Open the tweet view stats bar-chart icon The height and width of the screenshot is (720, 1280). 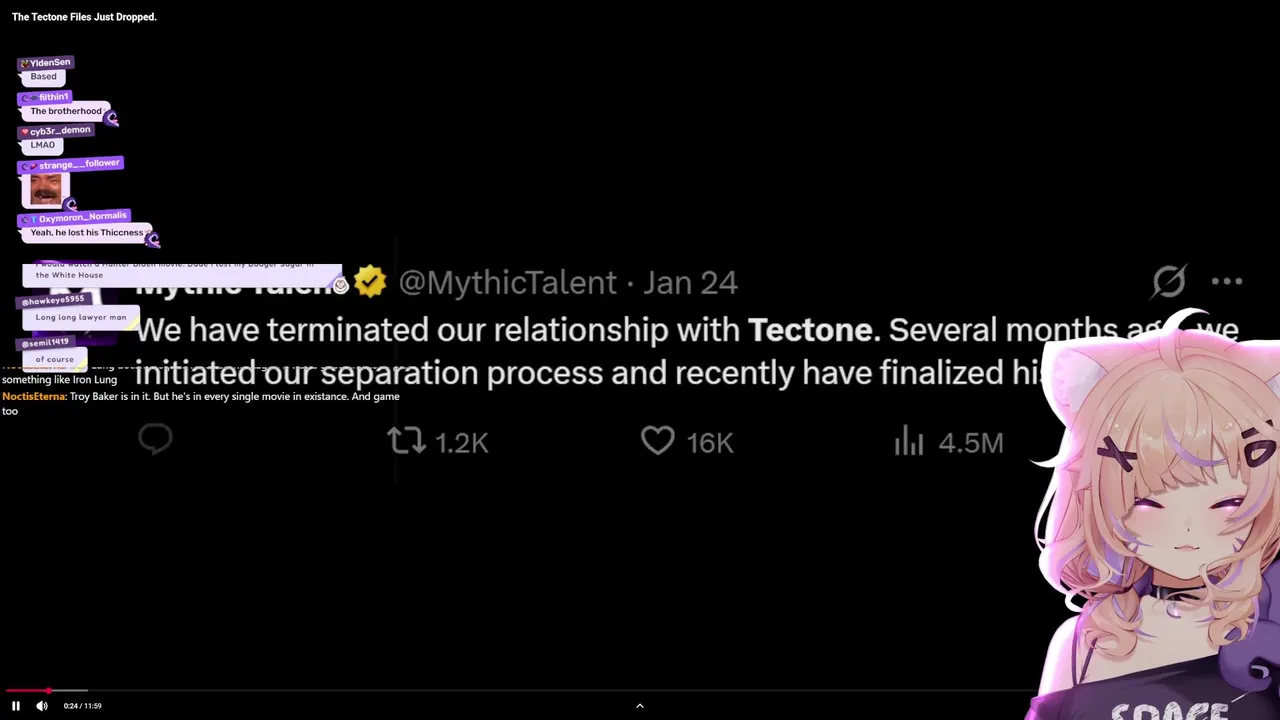pyautogui.click(x=909, y=441)
